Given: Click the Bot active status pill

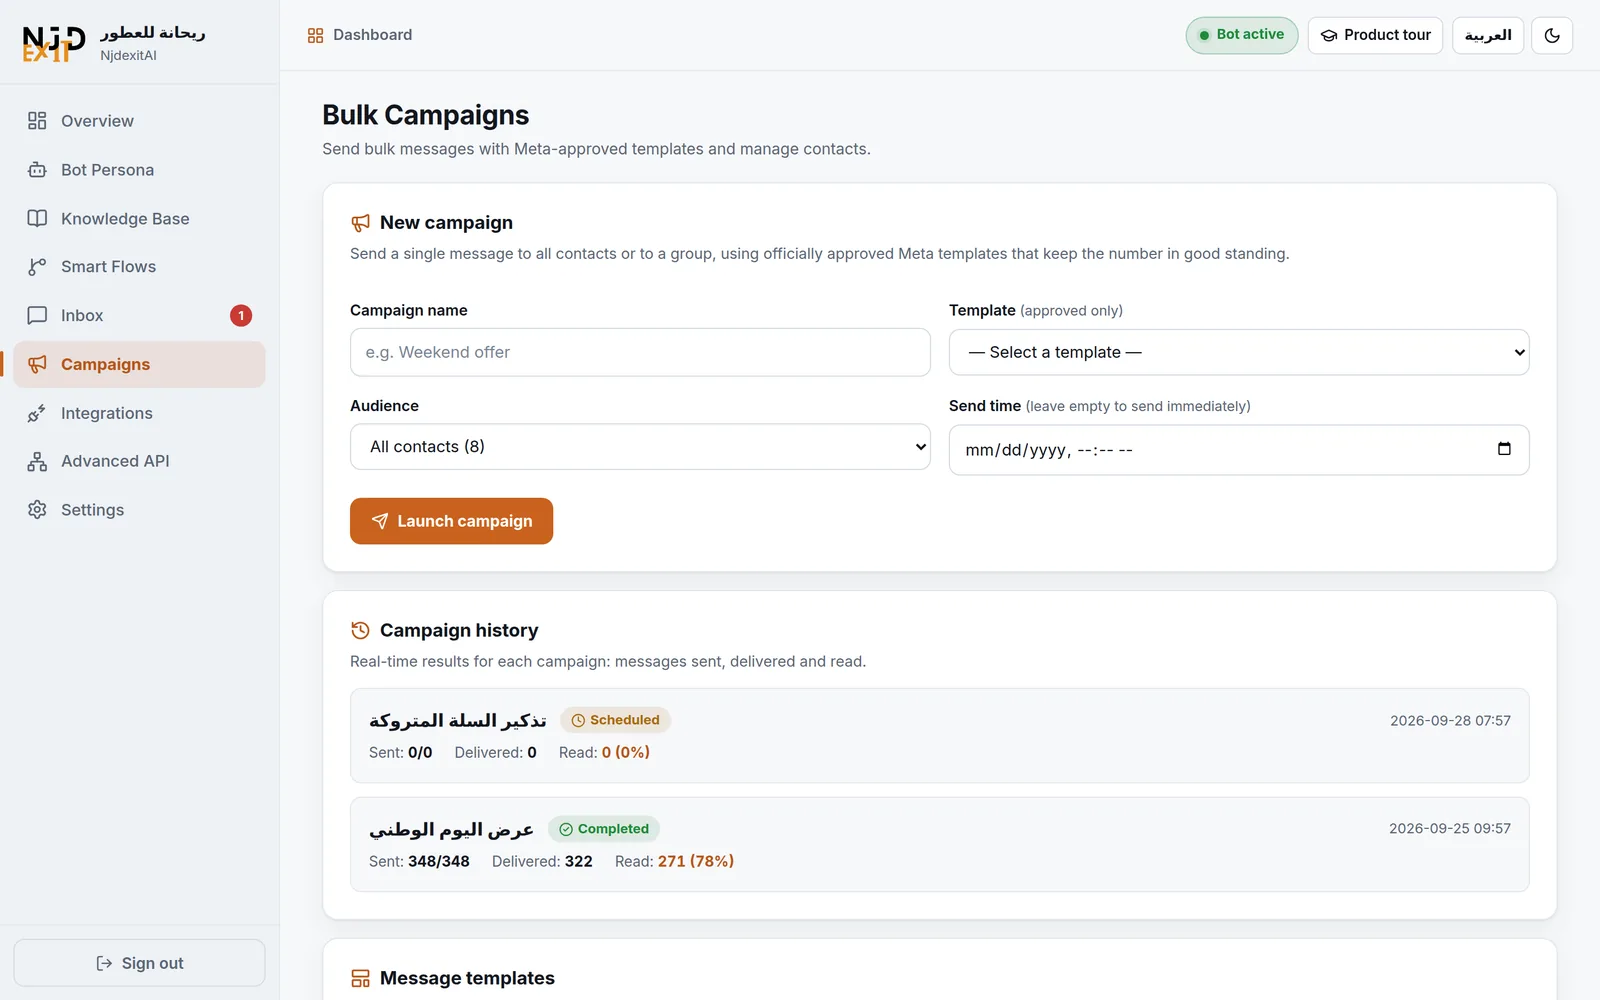Looking at the screenshot, I should (x=1242, y=35).
